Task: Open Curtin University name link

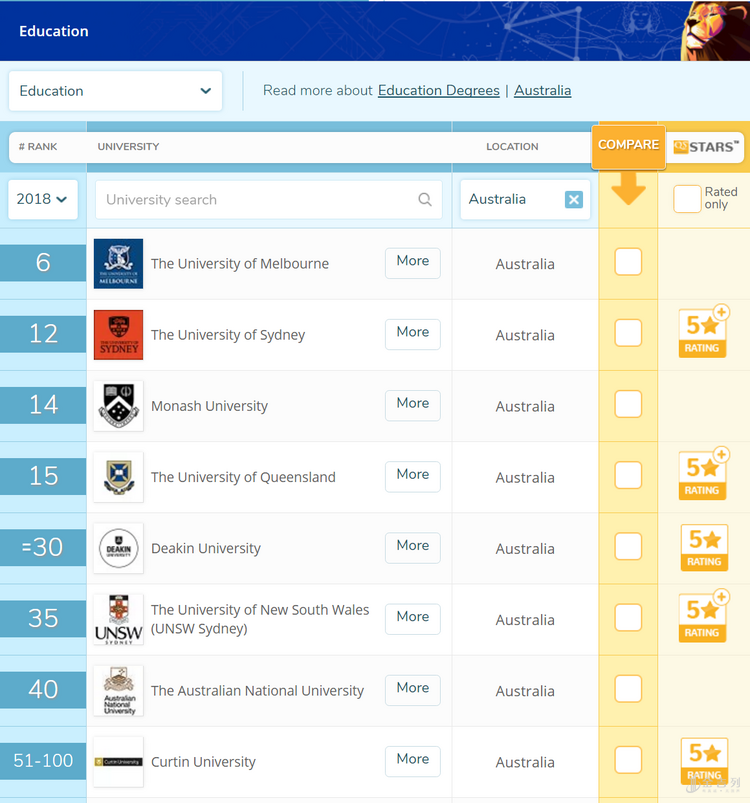Action: [x=203, y=762]
